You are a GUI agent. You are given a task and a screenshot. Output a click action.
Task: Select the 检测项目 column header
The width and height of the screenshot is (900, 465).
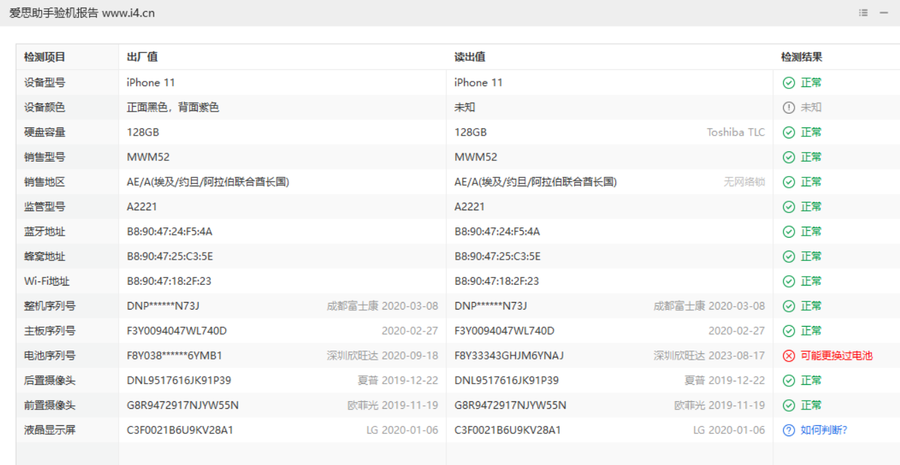tap(44, 57)
